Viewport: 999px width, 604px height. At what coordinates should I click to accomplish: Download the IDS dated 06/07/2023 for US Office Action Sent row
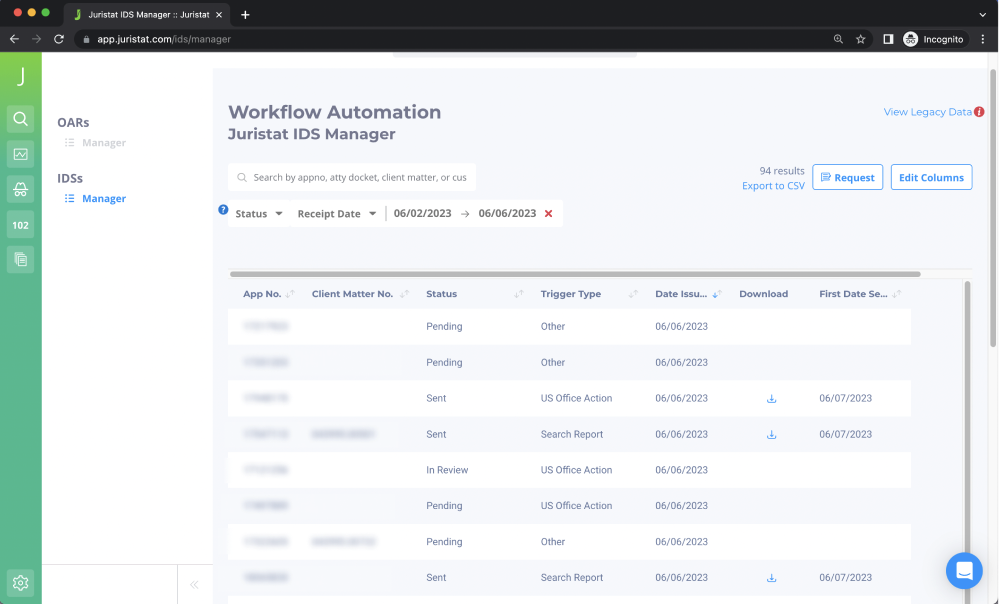coord(772,398)
